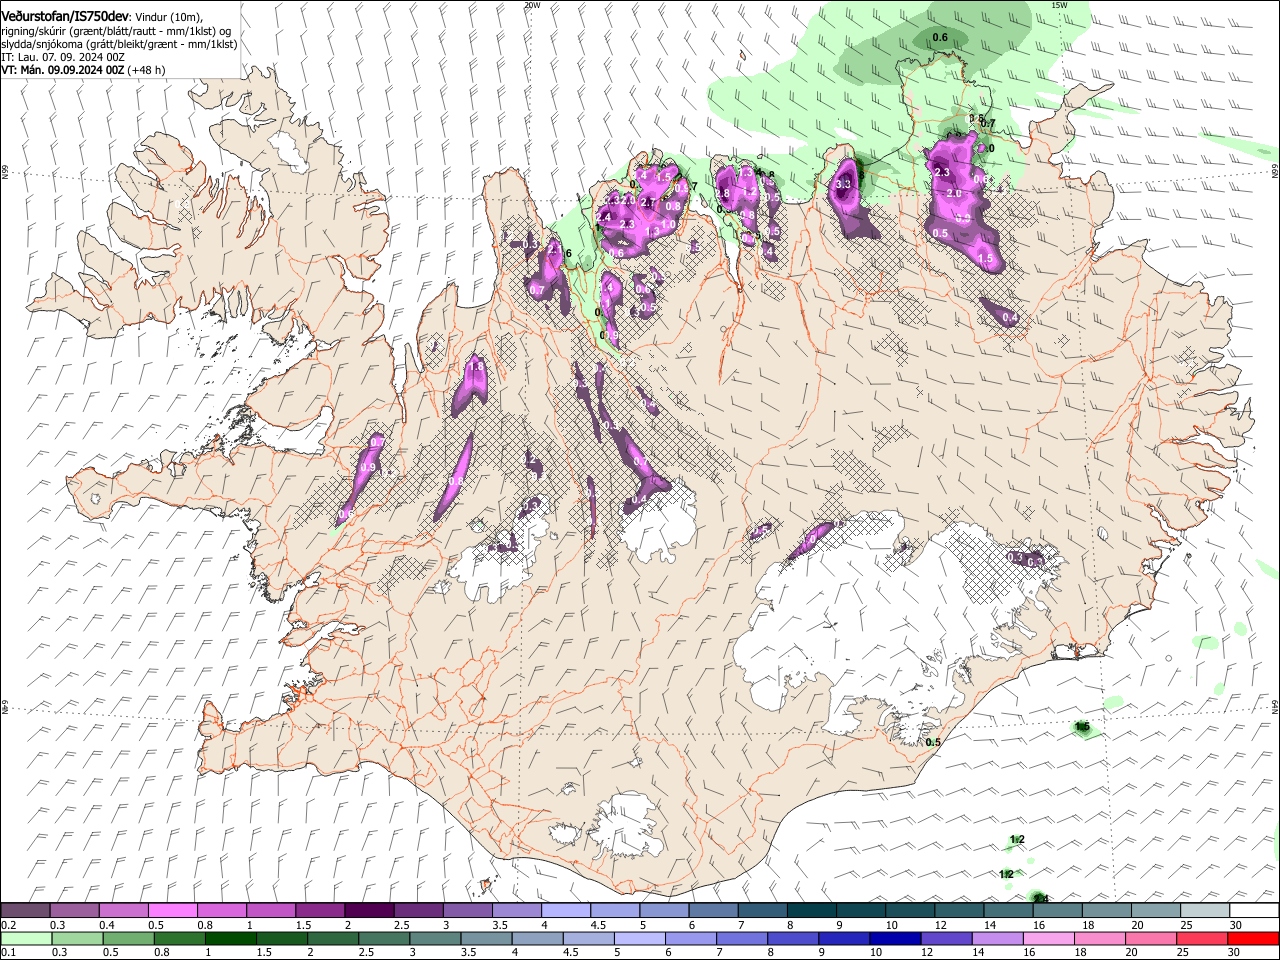This screenshot has width=1280, height=960.
Task: Select the black '0.5' value on the southeast coast
Action: click(x=933, y=742)
